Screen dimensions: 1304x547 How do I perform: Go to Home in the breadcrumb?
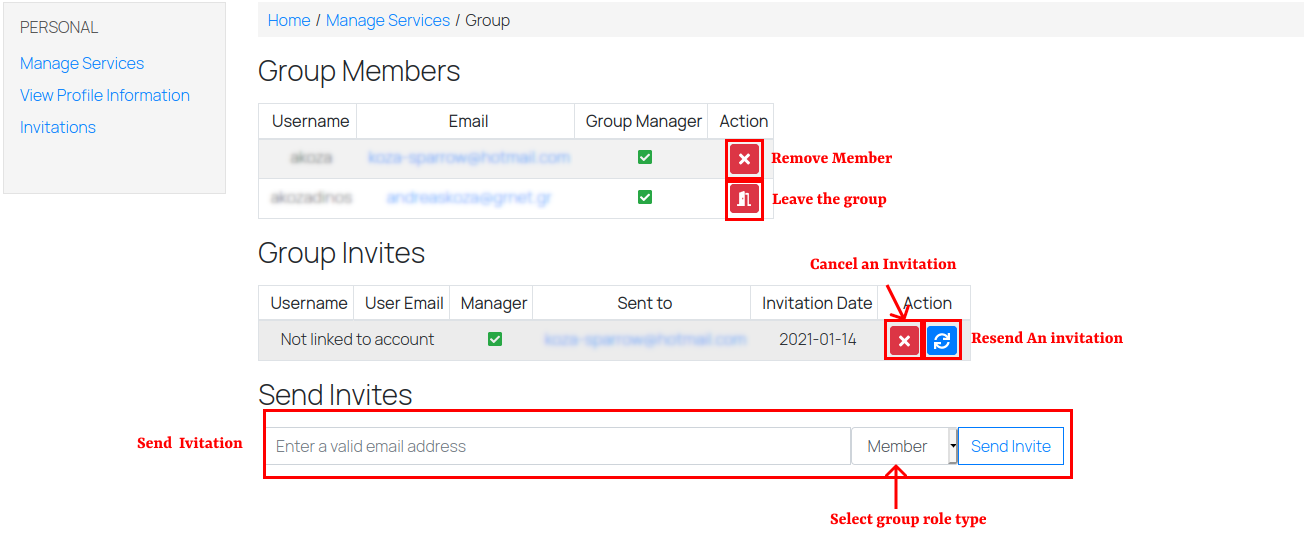tap(289, 20)
